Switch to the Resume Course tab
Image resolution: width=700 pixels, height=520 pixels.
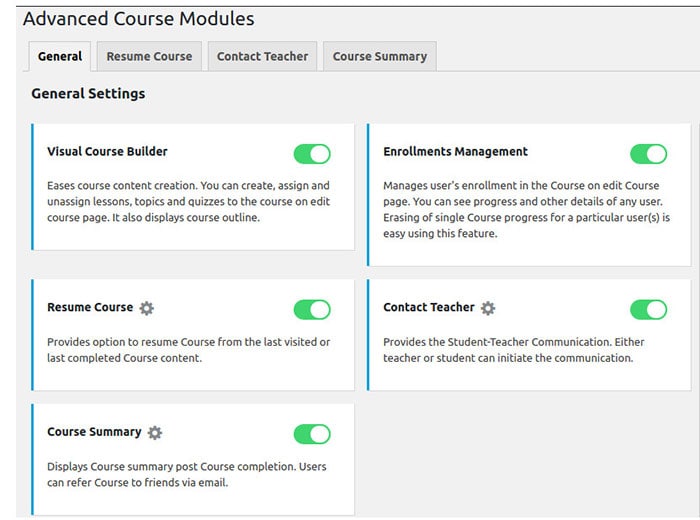149,57
